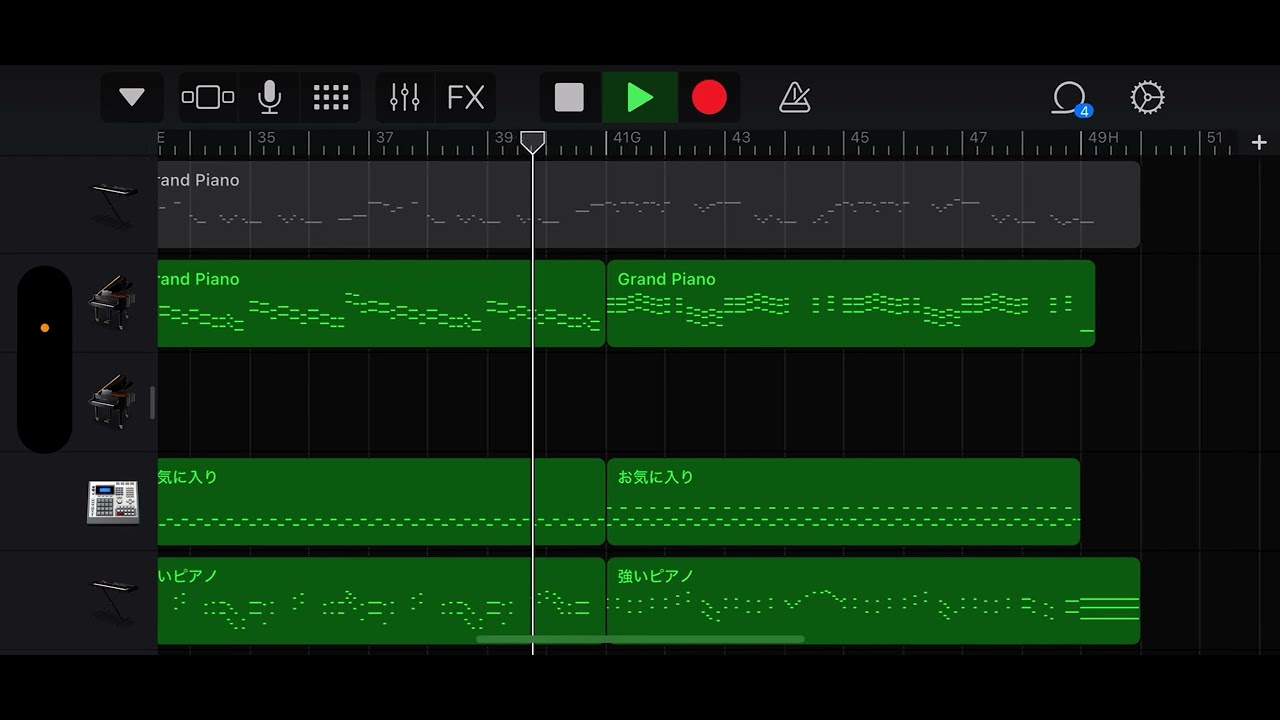
Task: Select the 強いピアノ region starting at bar 41
Action: pyautogui.click(x=873, y=601)
